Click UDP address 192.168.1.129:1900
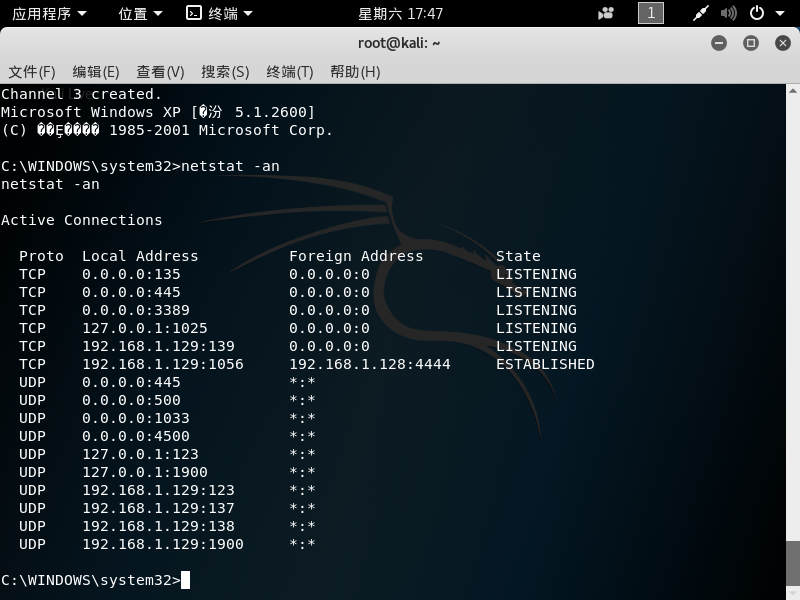The image size is (800, 600). [x=163, y=544]
